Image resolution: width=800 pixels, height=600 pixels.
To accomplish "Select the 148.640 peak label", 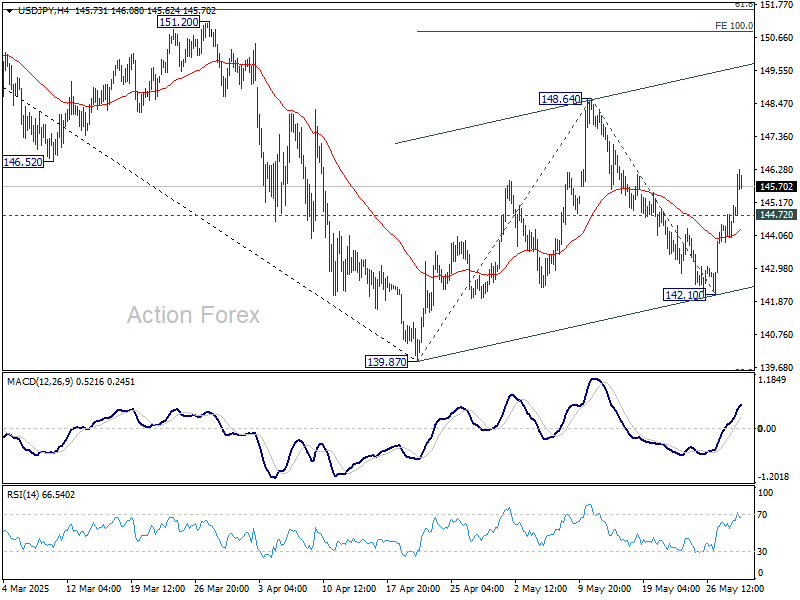I will pyautogui.click(x=560, y=99).
